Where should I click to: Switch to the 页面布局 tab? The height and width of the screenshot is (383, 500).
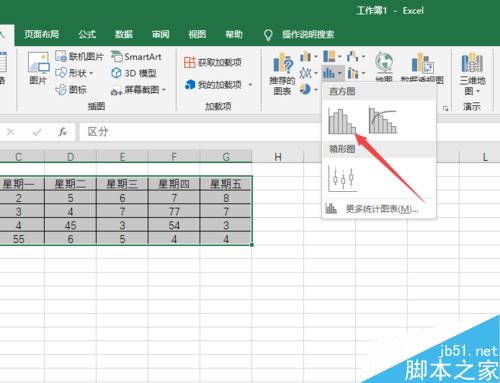tap(42, 34)
